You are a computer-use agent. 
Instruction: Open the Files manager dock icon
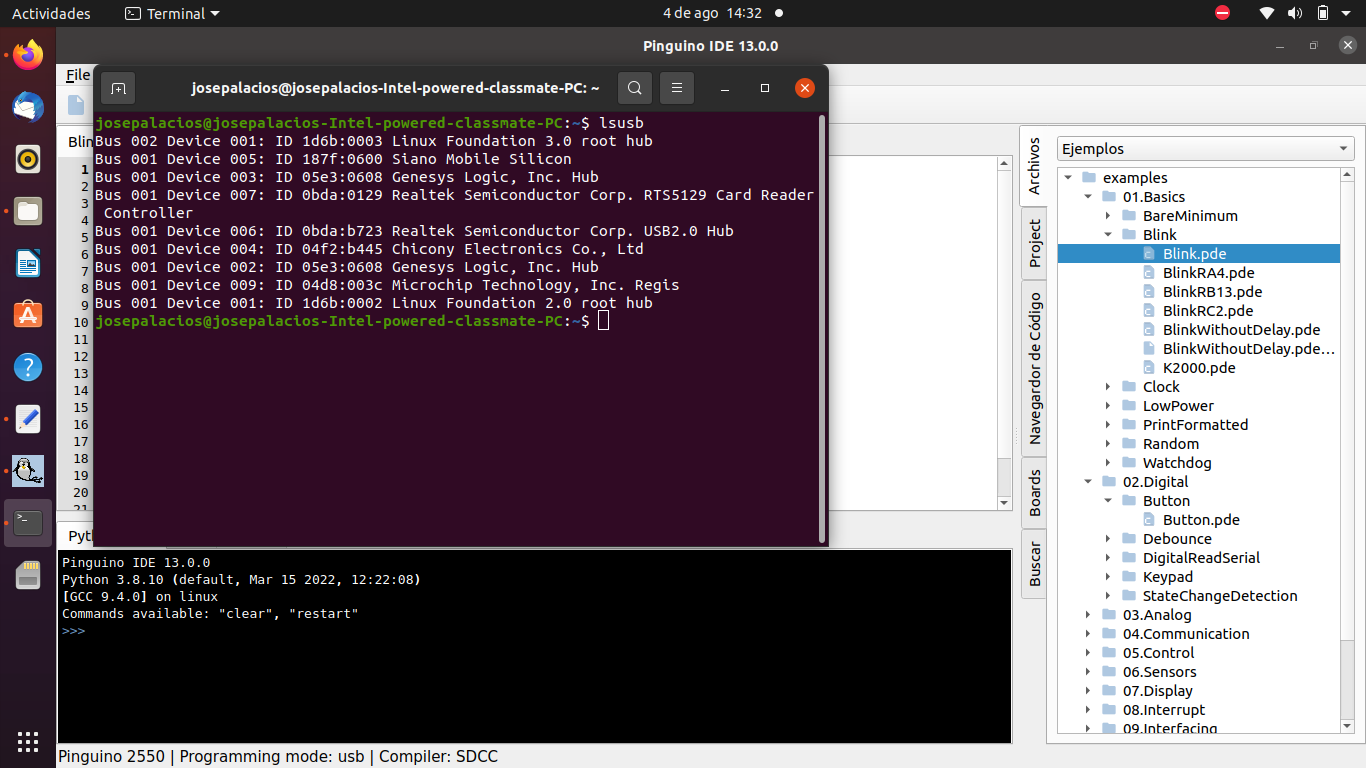click(28, 211)
